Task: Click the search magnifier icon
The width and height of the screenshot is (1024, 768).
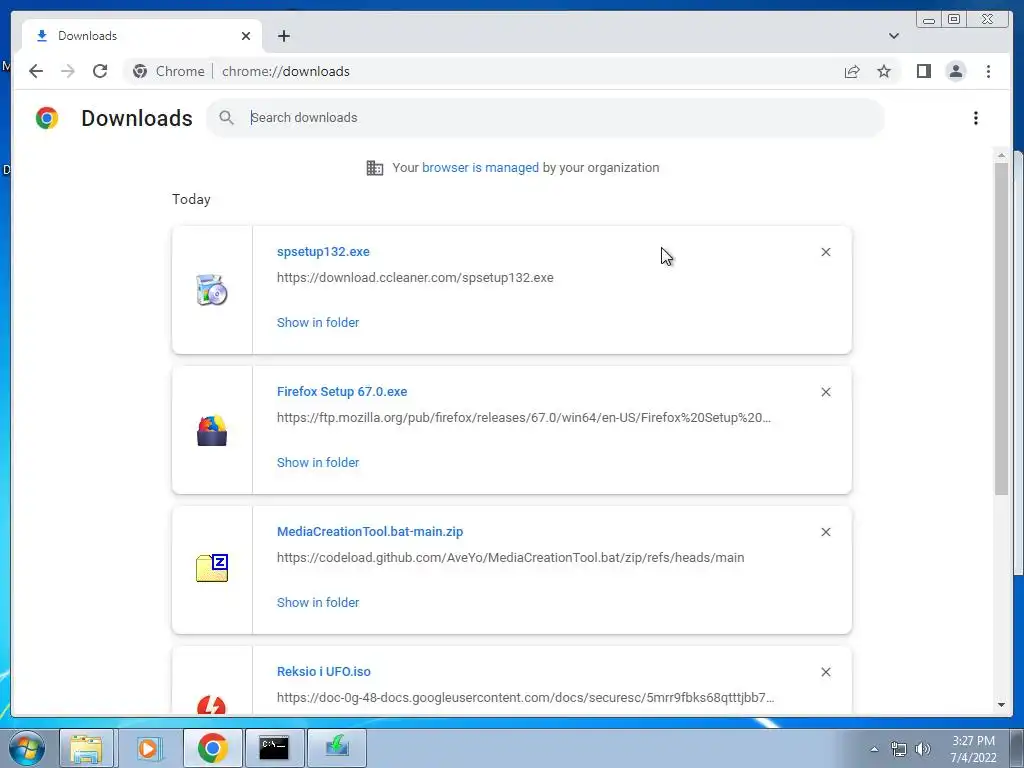Action: click(227, 118)
